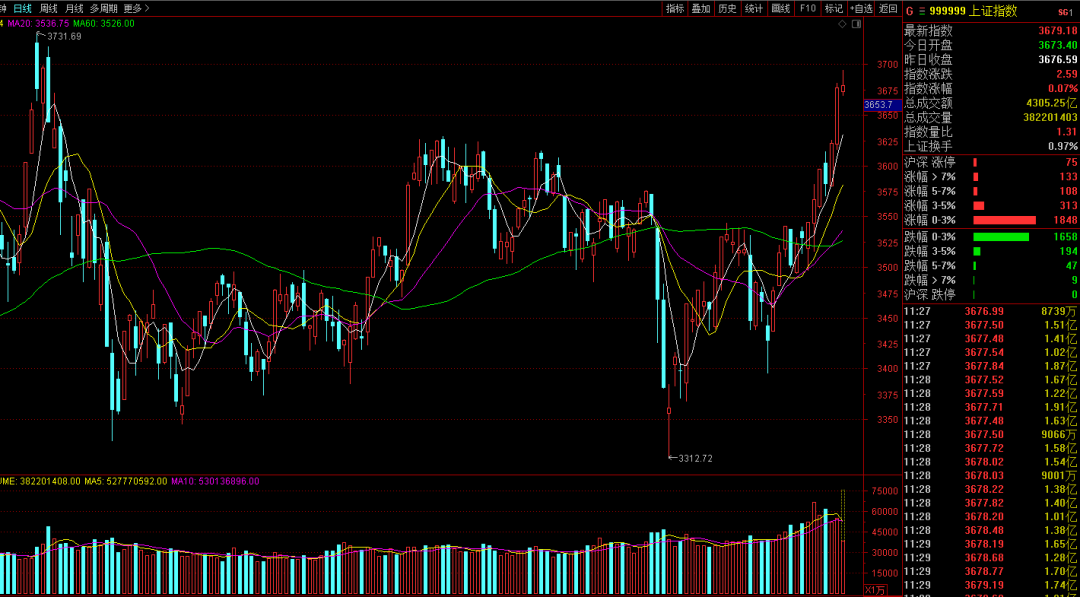Select tick row with volume 9066万
The height and width of the screenshot is (597, 1080).
click(991, 434)
